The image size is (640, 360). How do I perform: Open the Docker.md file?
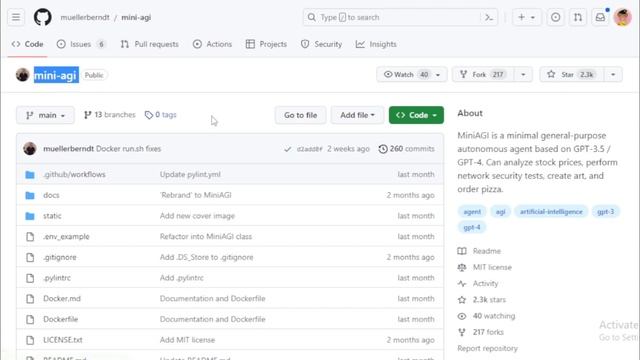click(62, 299)
